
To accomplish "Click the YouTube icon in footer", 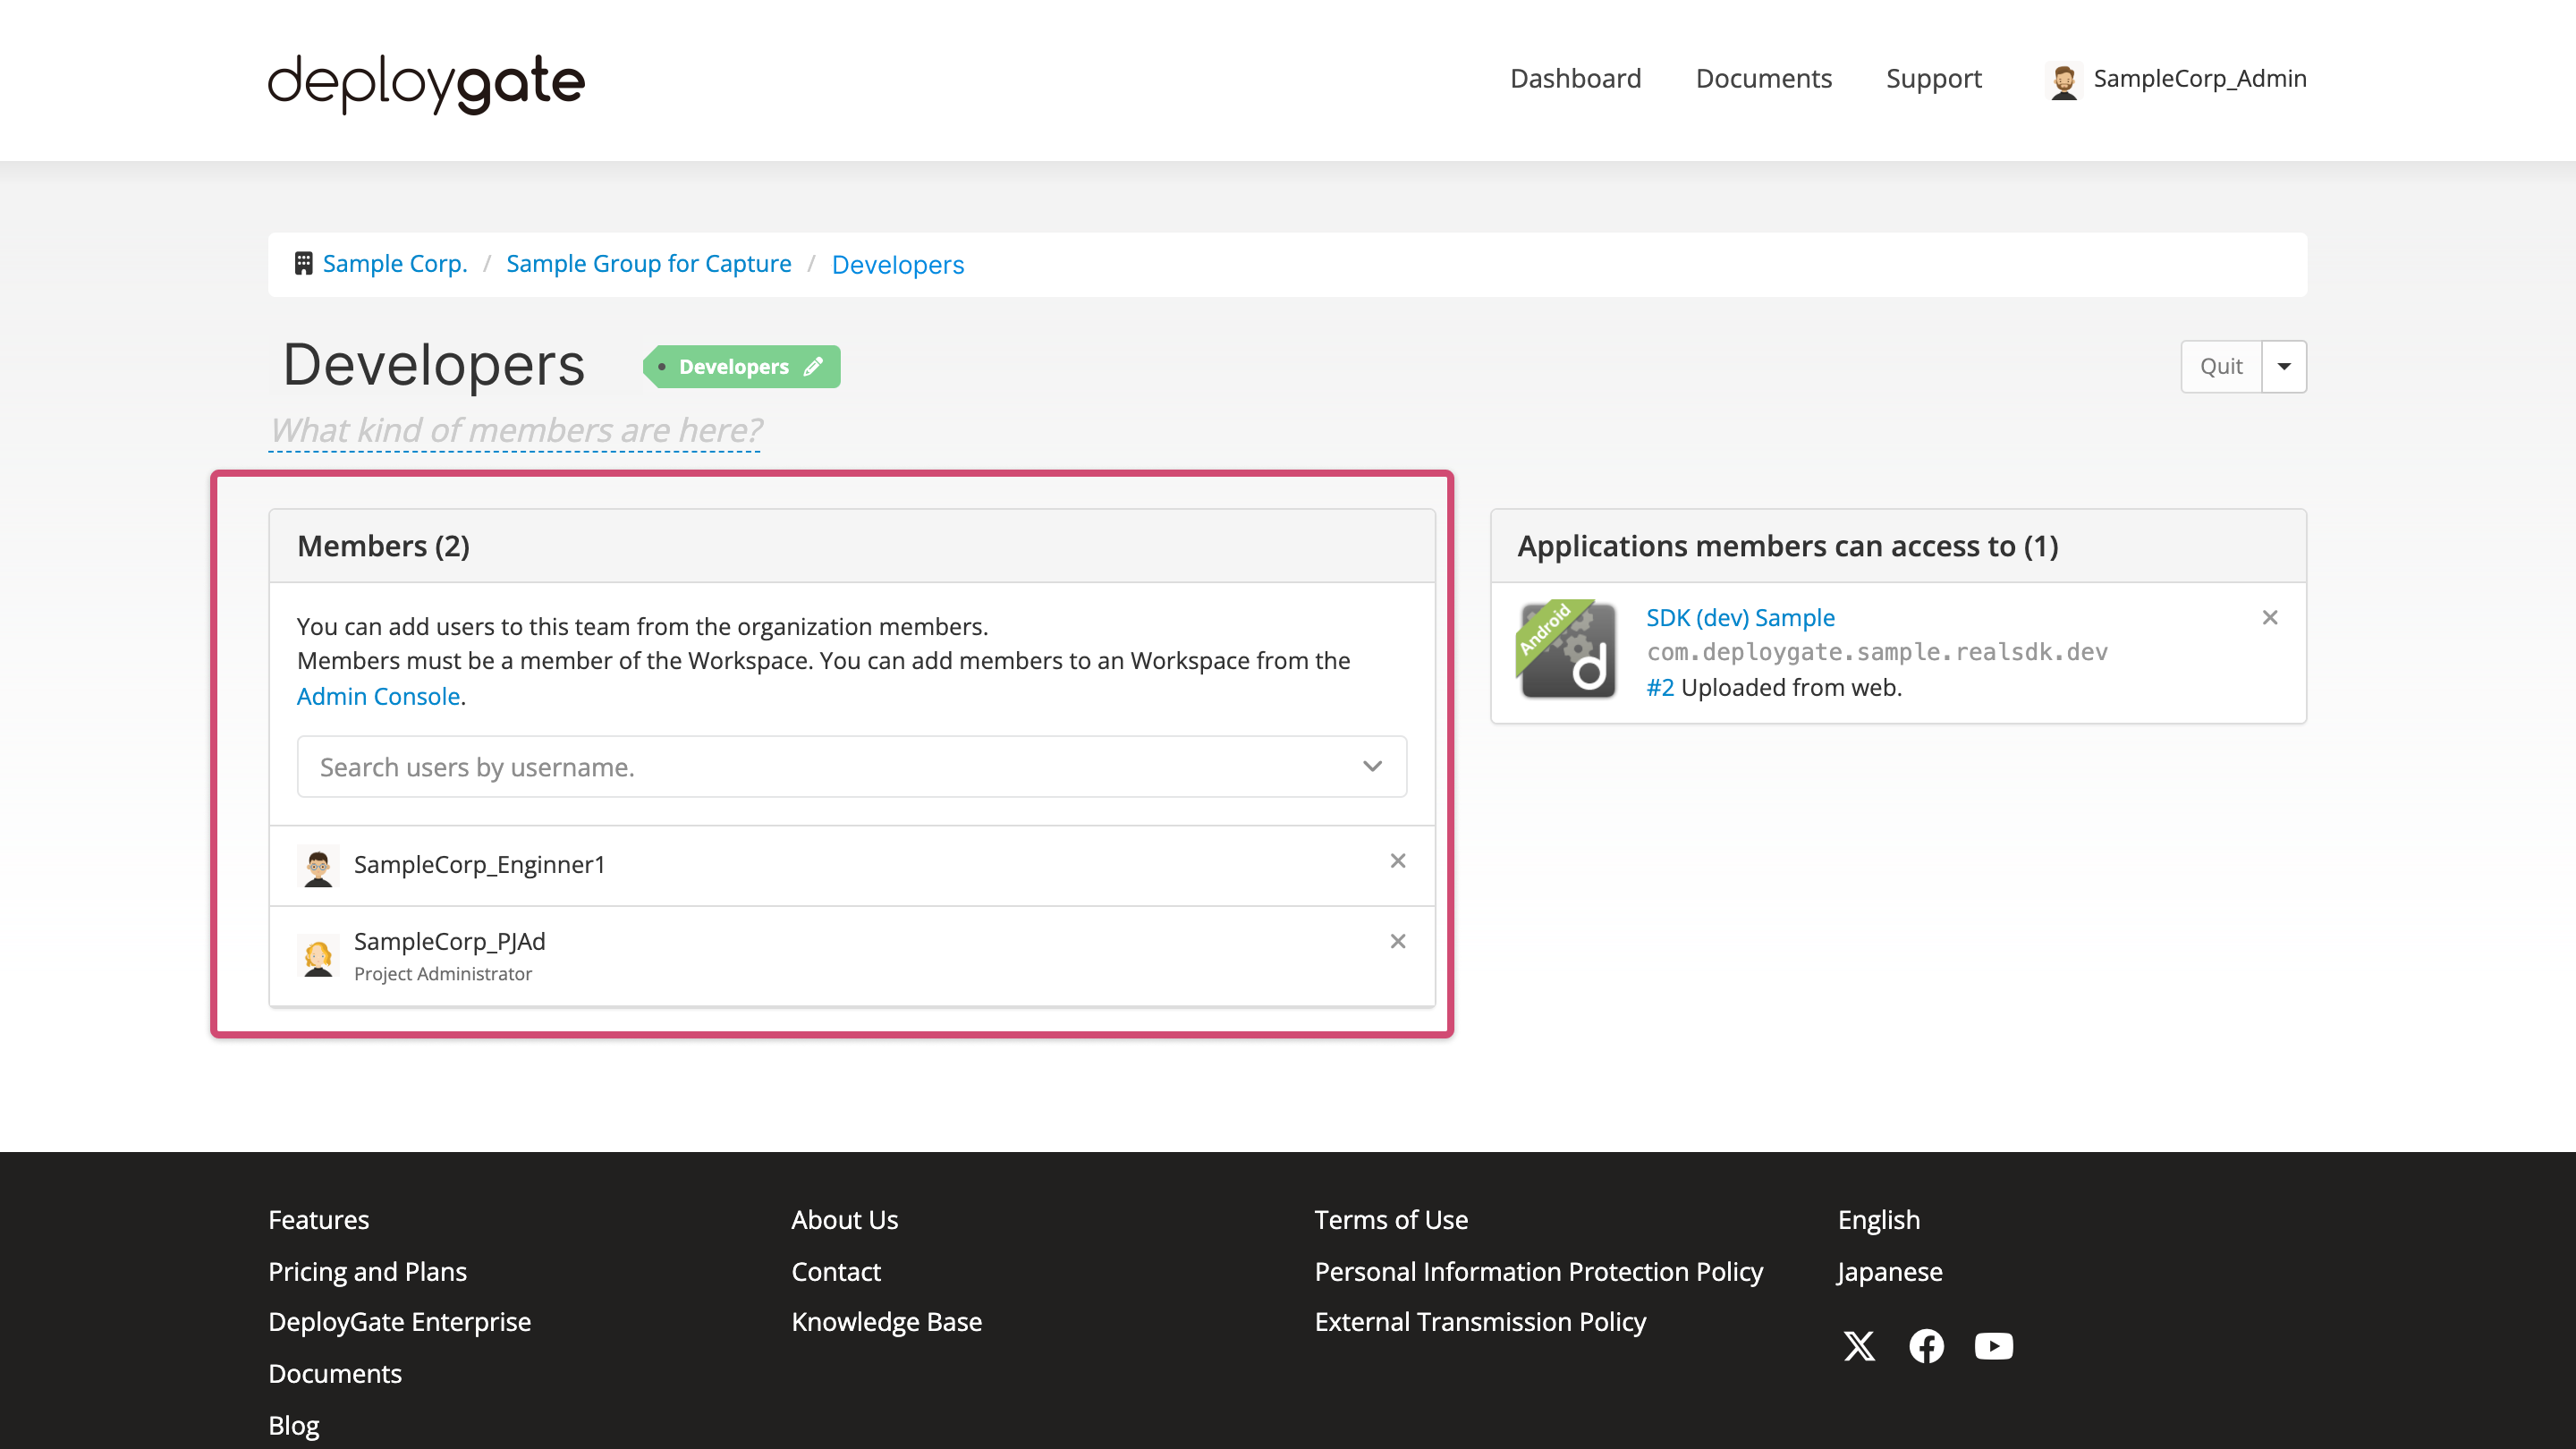I will click(x=1993, y=1346).
